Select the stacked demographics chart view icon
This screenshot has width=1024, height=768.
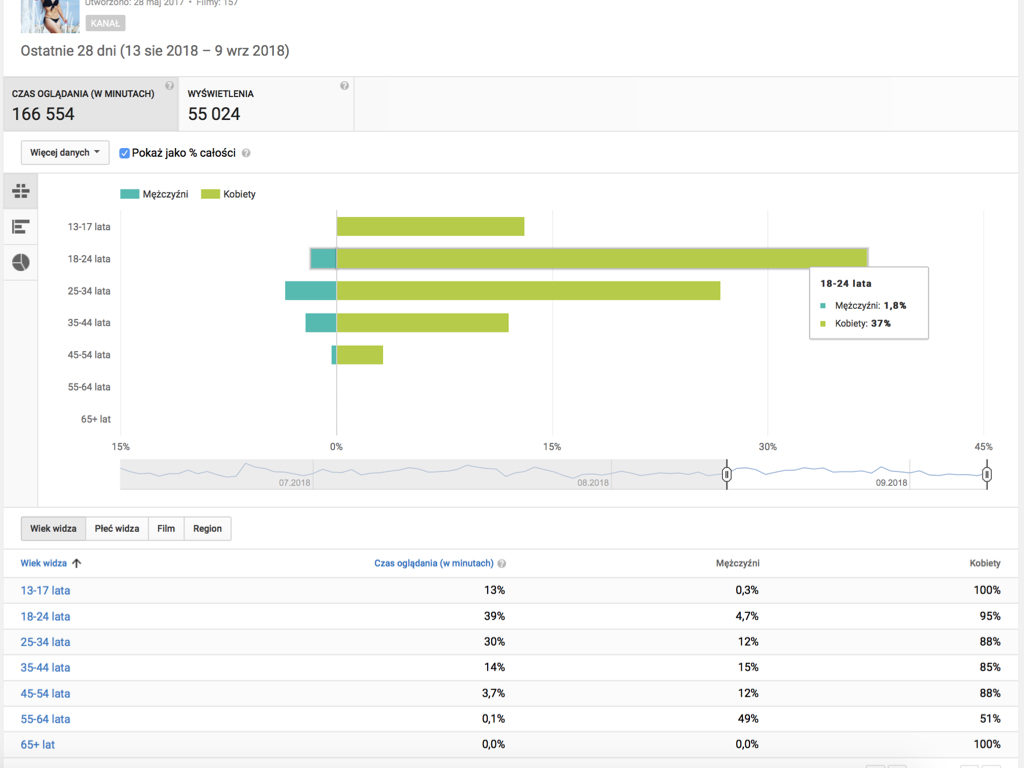[21, 191]
